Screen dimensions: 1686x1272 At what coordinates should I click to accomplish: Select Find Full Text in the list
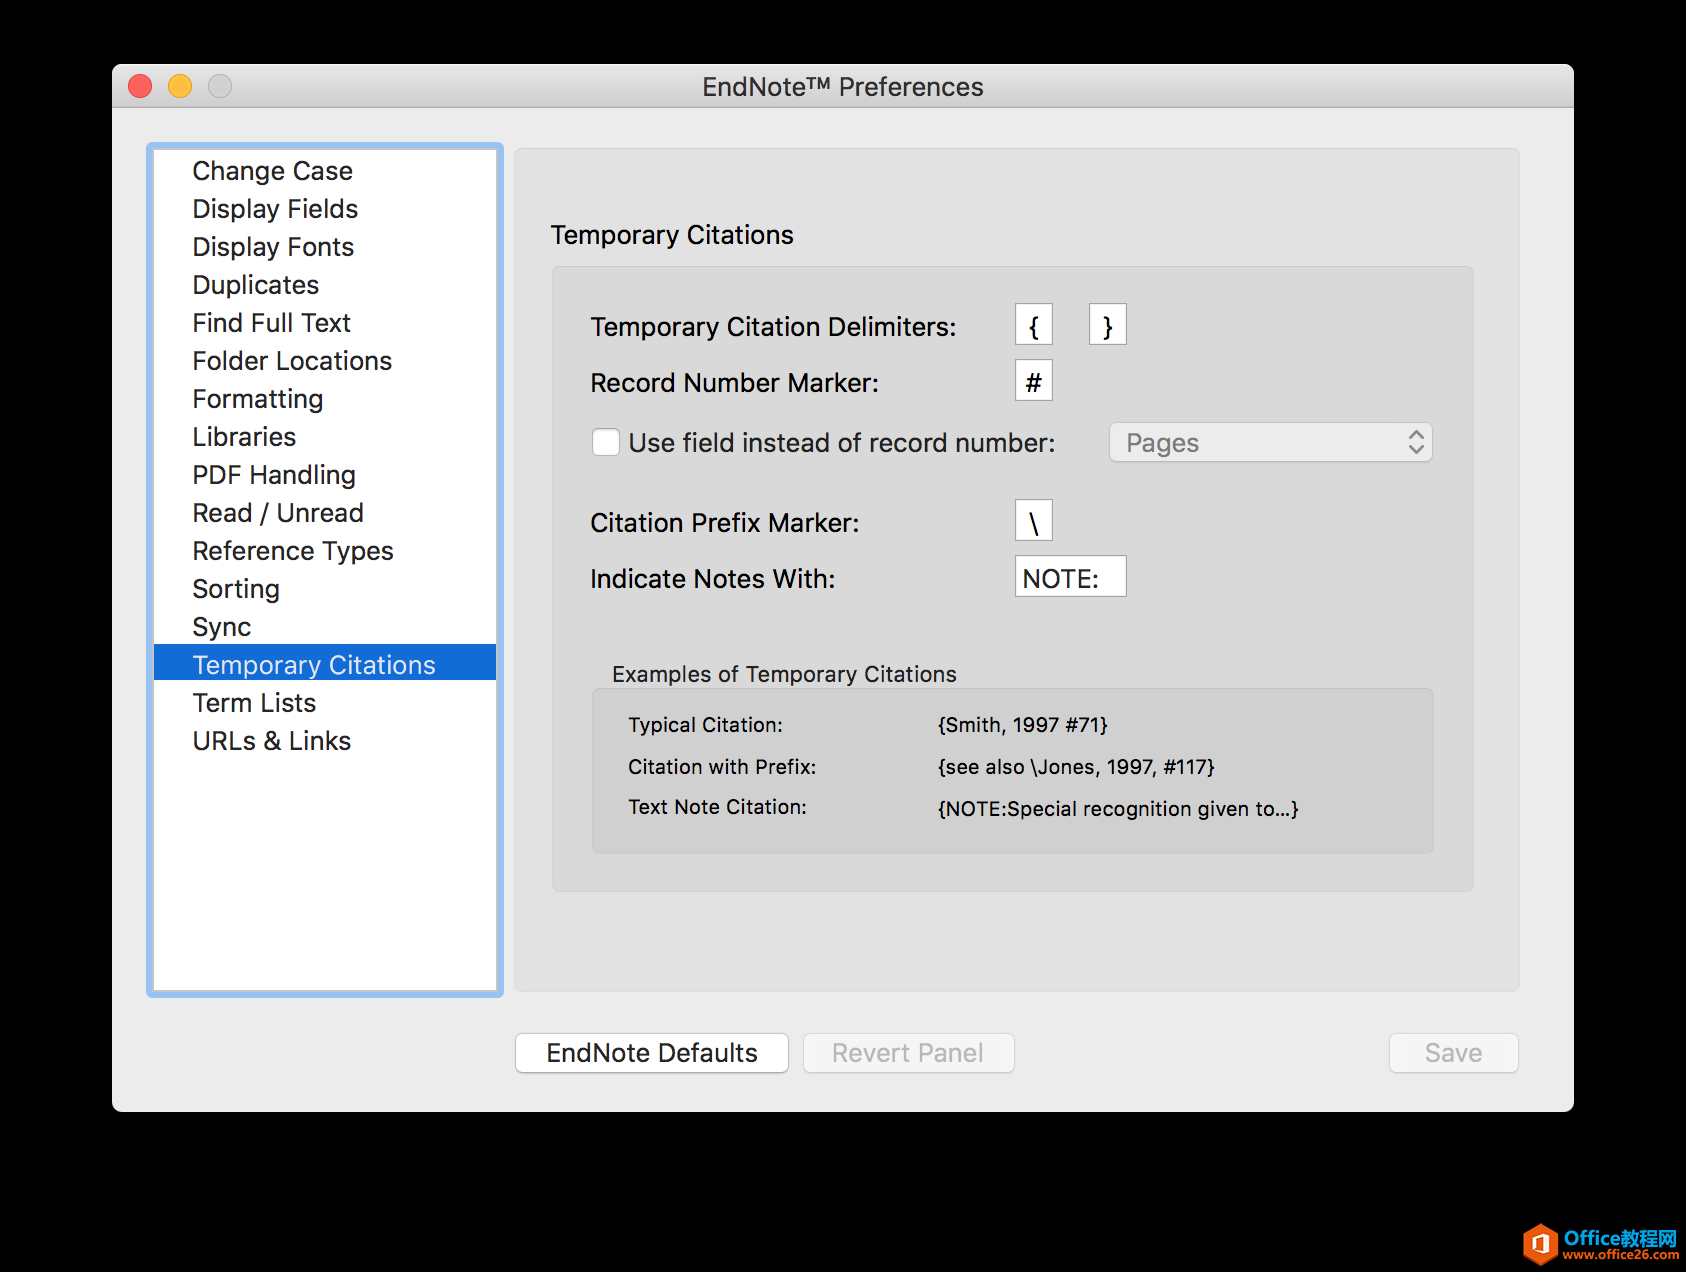point(271,323)
